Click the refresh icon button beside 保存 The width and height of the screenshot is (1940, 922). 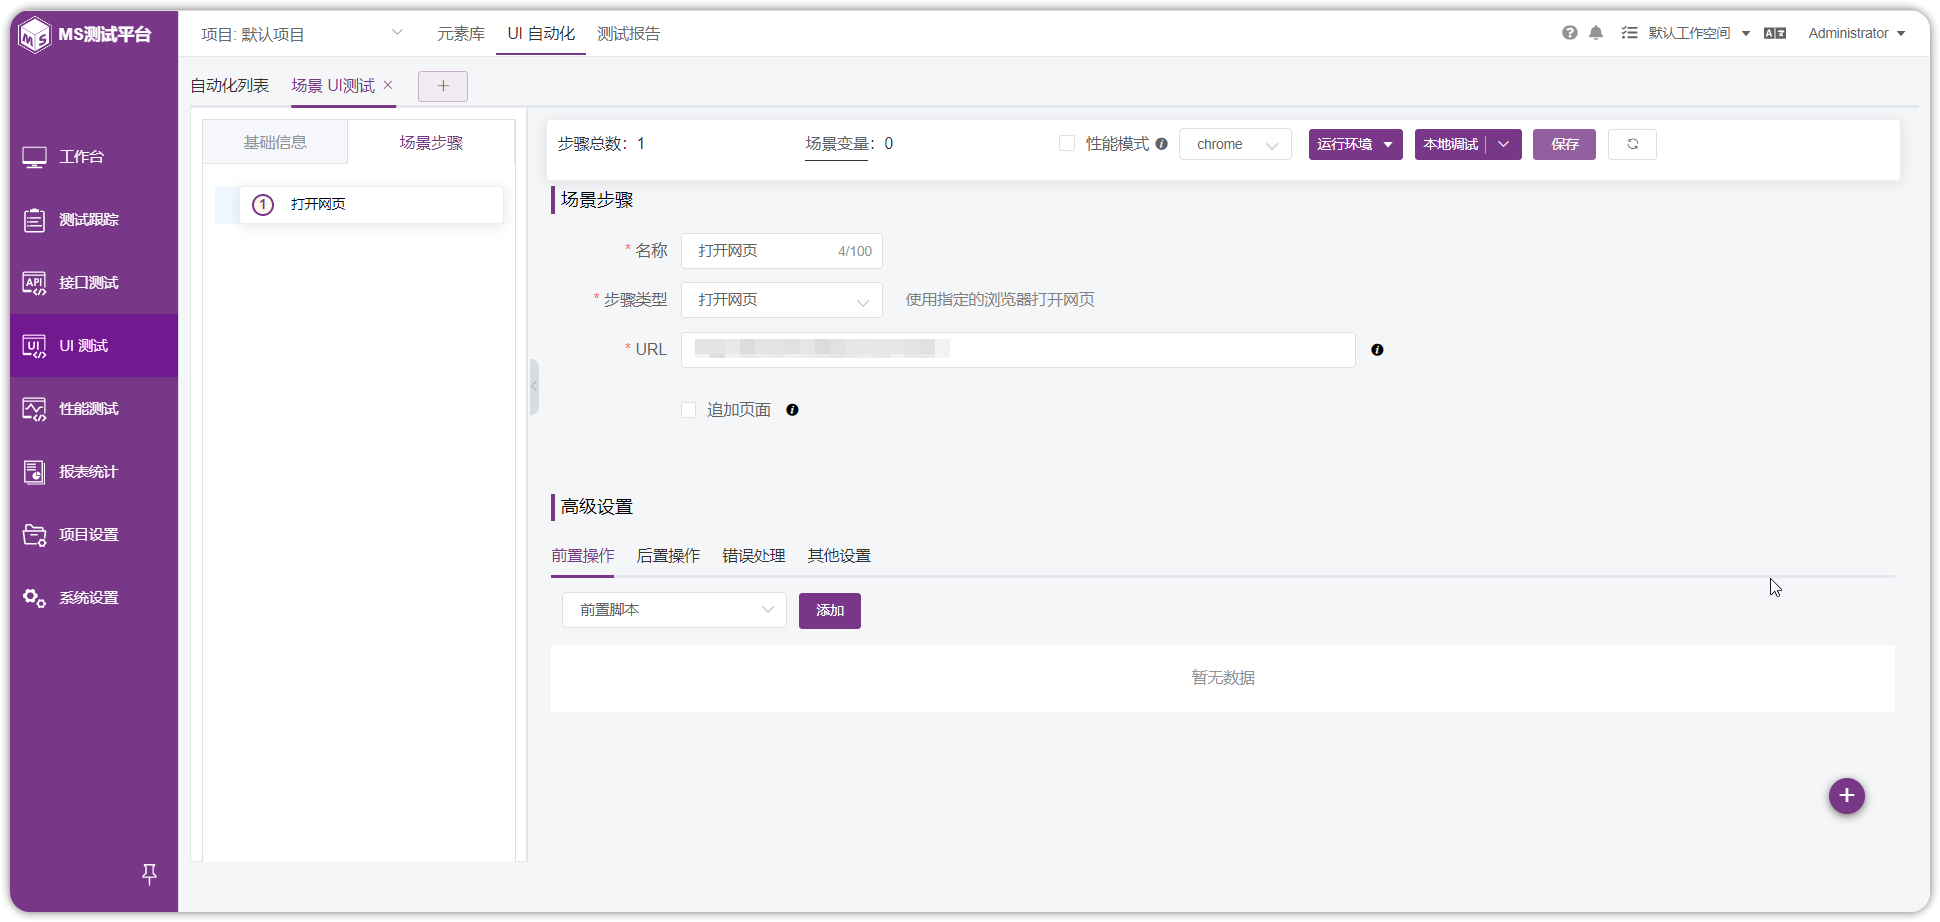click(x=1632, y=144)
